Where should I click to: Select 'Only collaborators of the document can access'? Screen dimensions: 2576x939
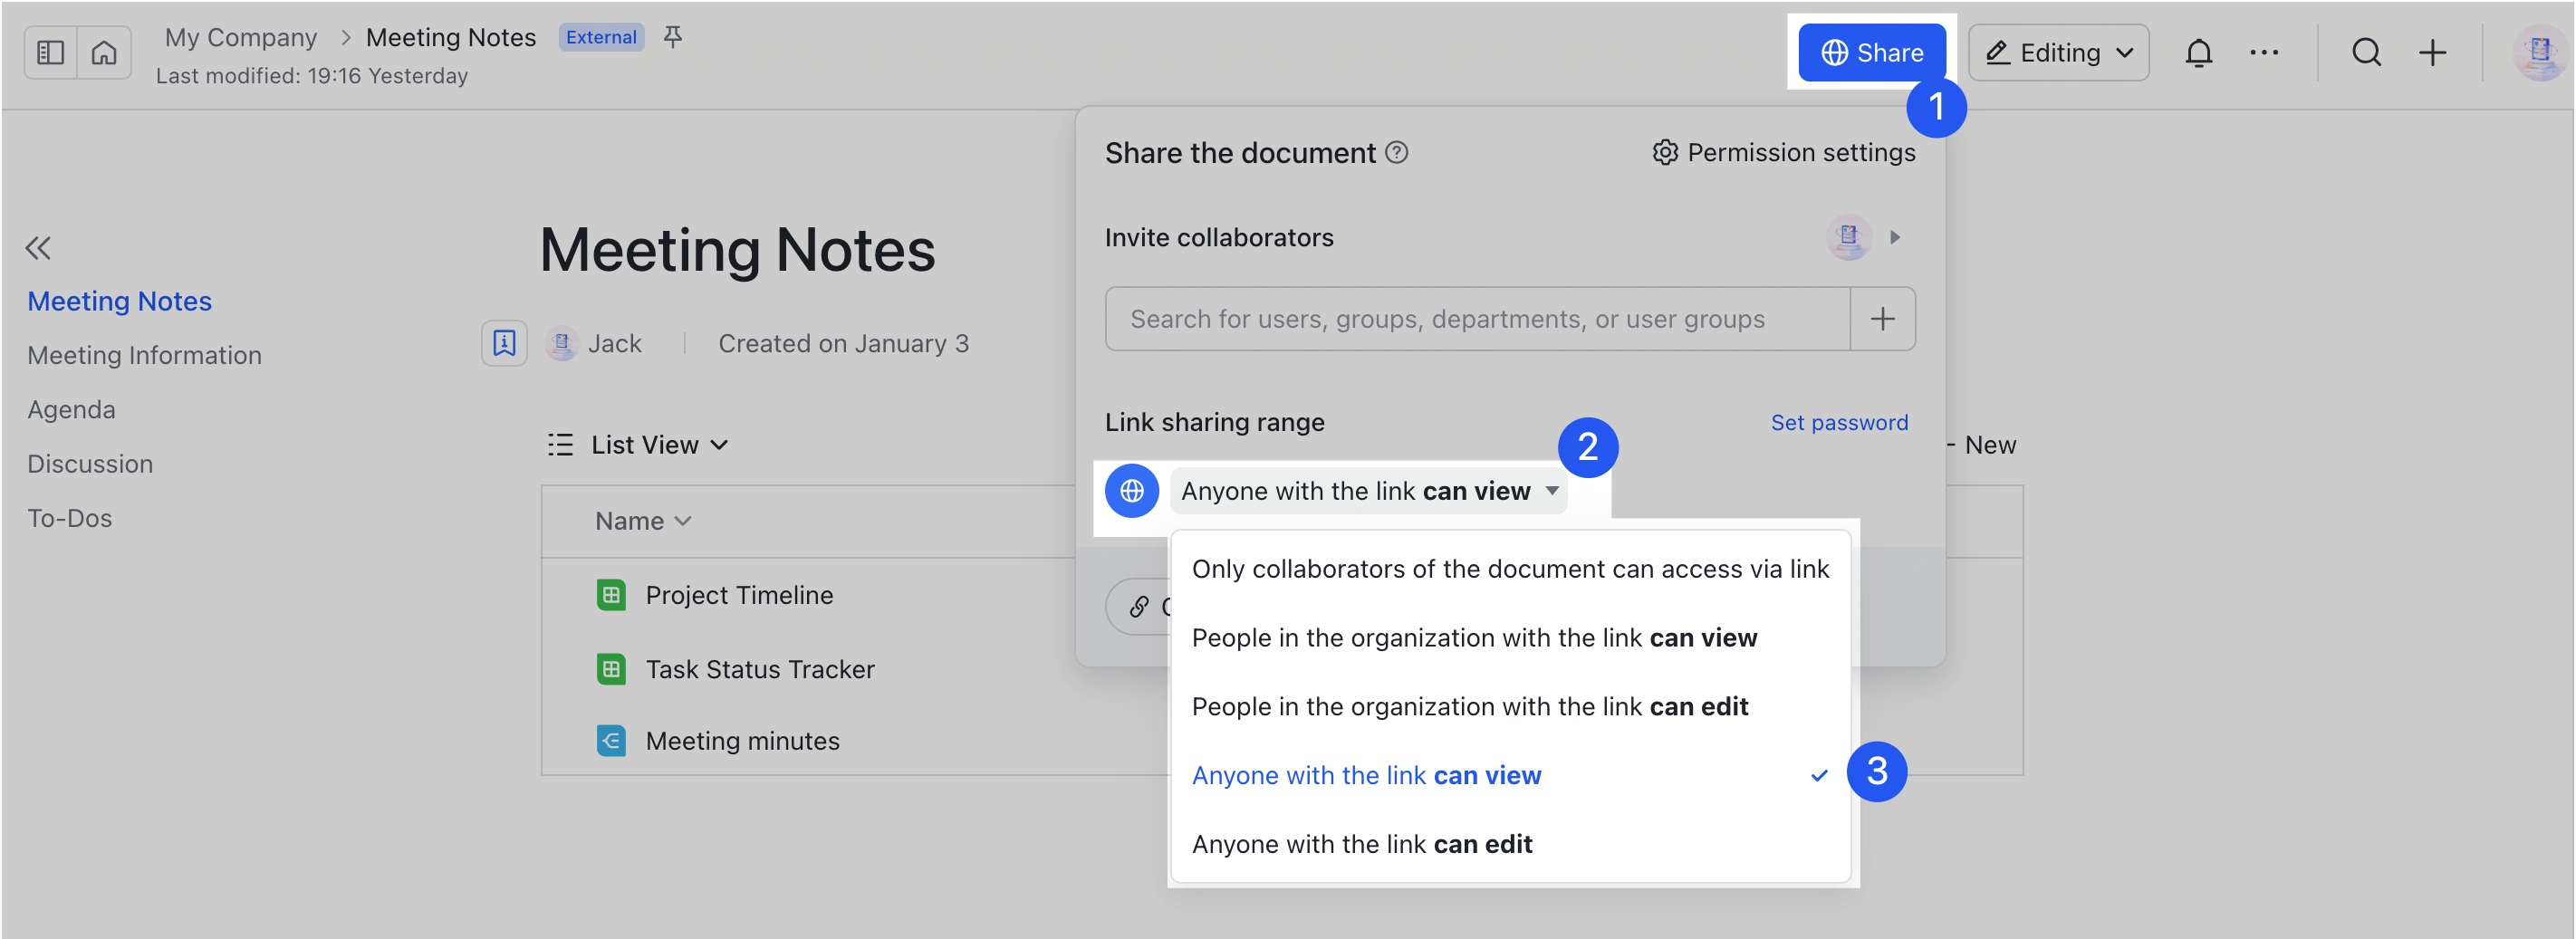click(x=1510, y=568)
